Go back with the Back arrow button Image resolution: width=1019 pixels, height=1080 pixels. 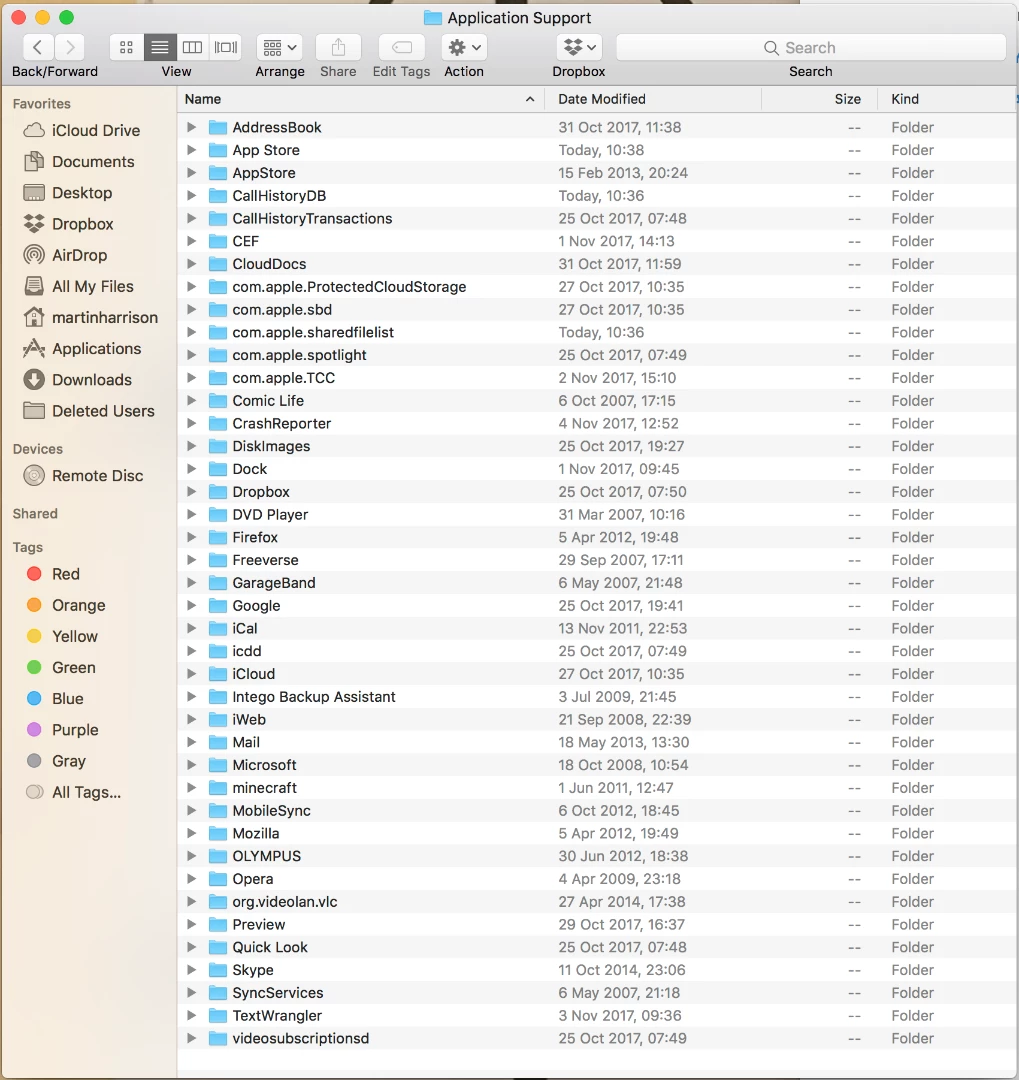point(39,48)
